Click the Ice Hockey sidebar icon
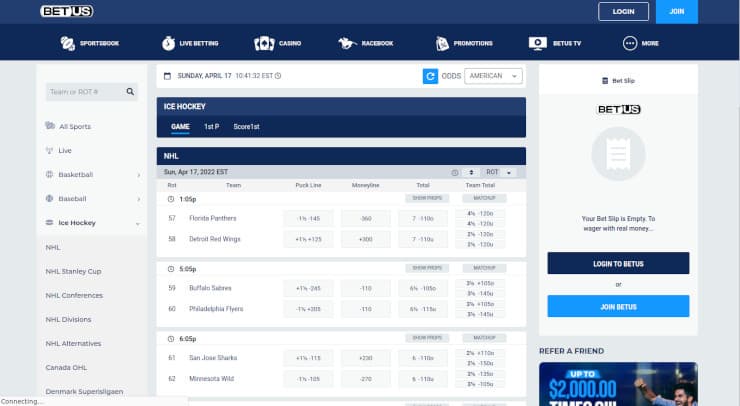 pyautogui.click(x=49, y=222)
